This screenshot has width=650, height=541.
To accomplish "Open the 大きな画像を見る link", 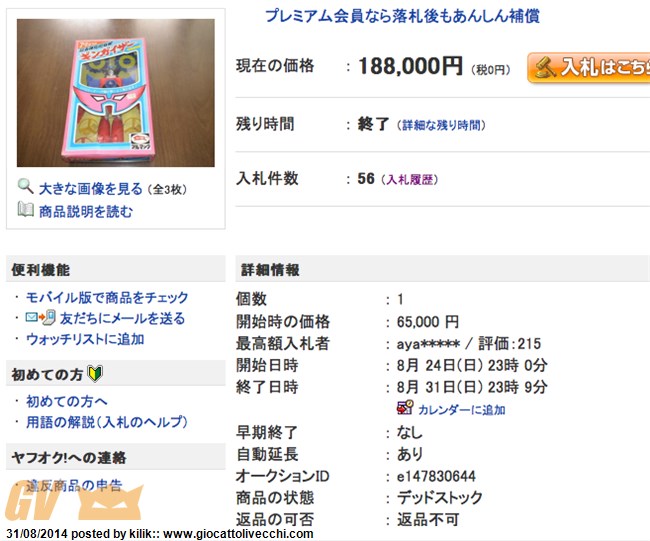I will tap(90, 189).
